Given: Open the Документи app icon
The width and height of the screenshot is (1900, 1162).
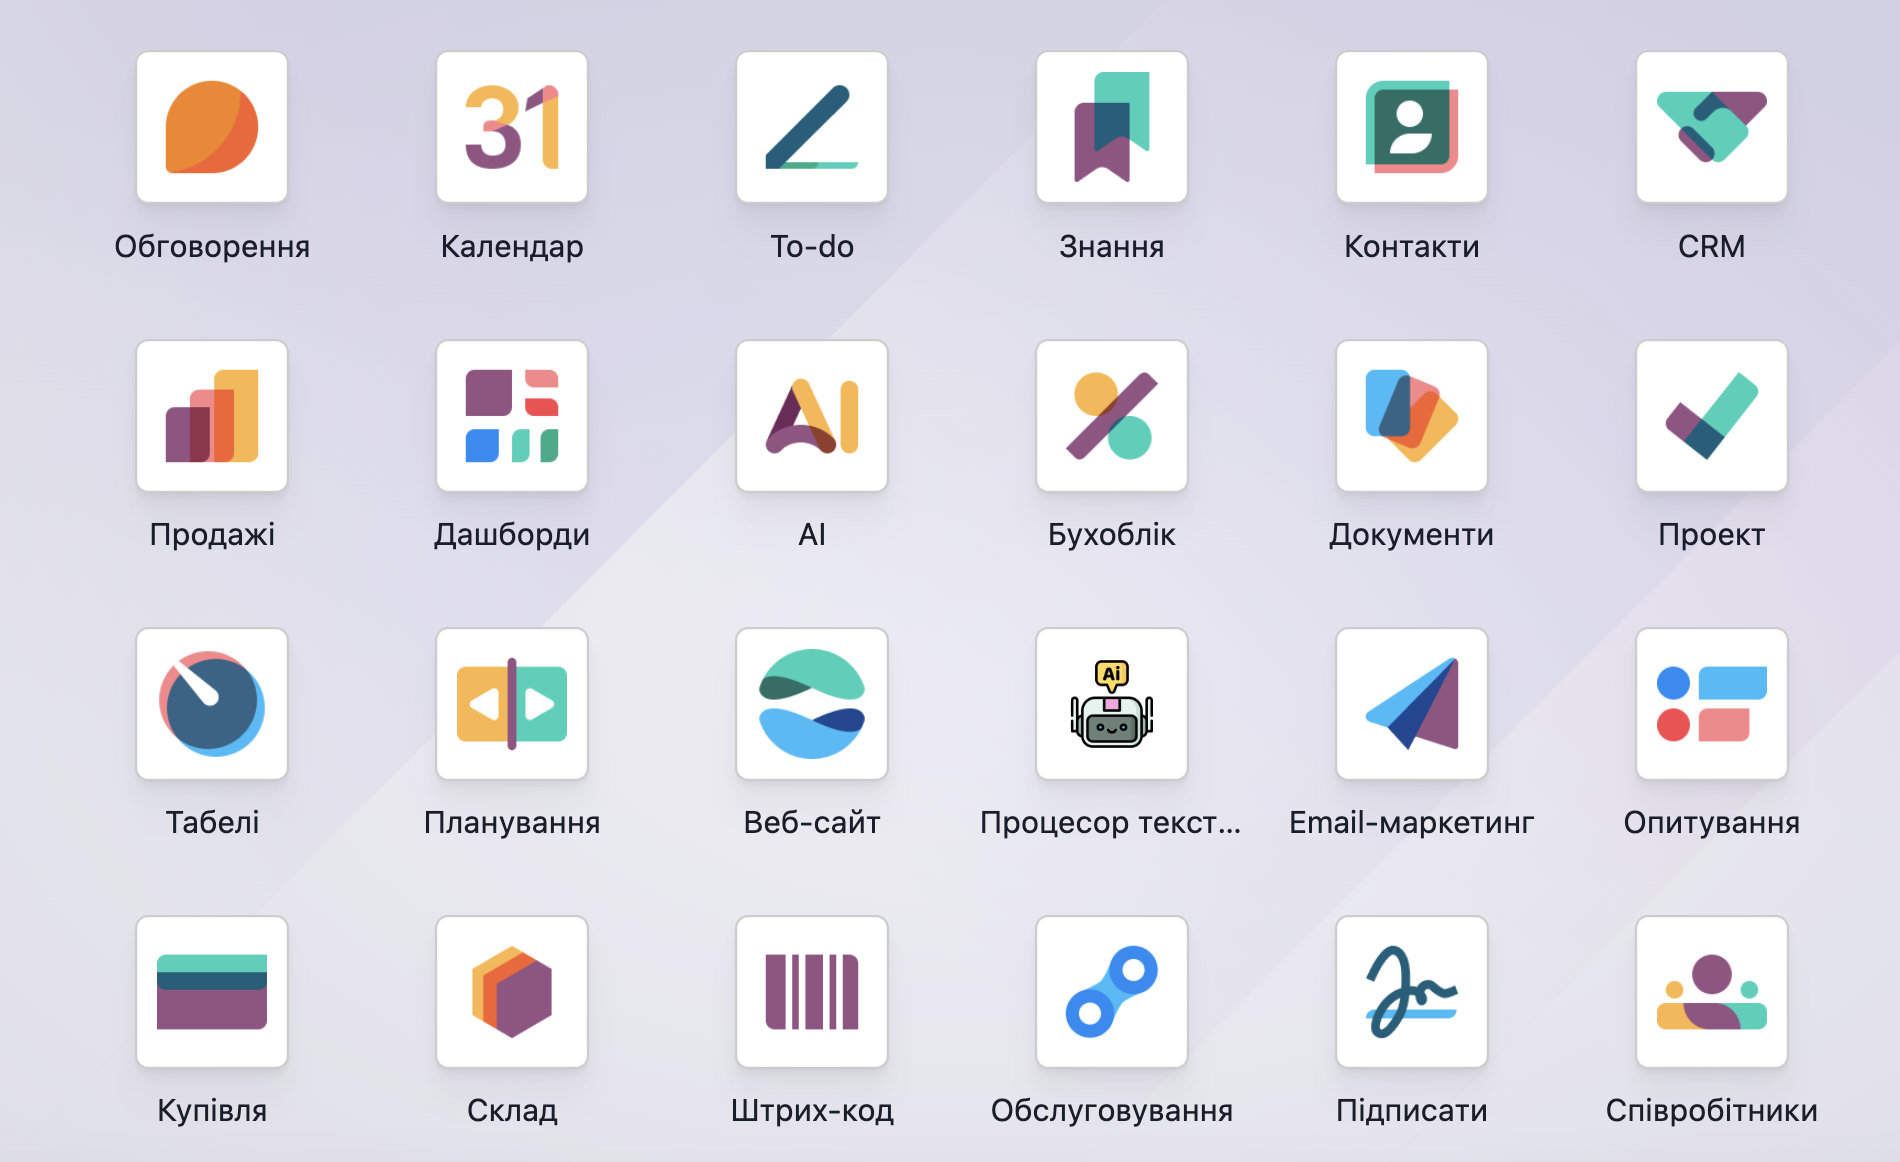Looking at the screenshot, I should (1412, 415).
